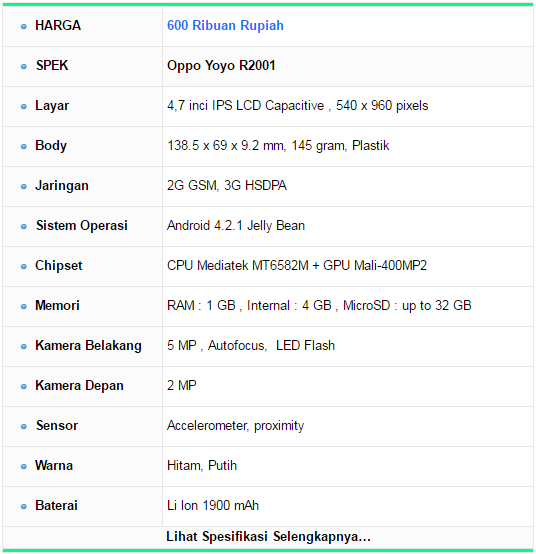Select the Oppo Yoyo R2001 model name
Image resolution: width=536 pixels, height=554 pixels.
pyautogui.click(x=221, y=66)
